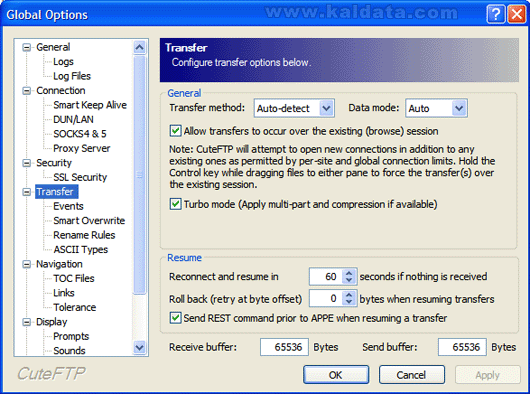Toggle Turbo mode checkbox
530x394 pixels.
tap(175, 204)
